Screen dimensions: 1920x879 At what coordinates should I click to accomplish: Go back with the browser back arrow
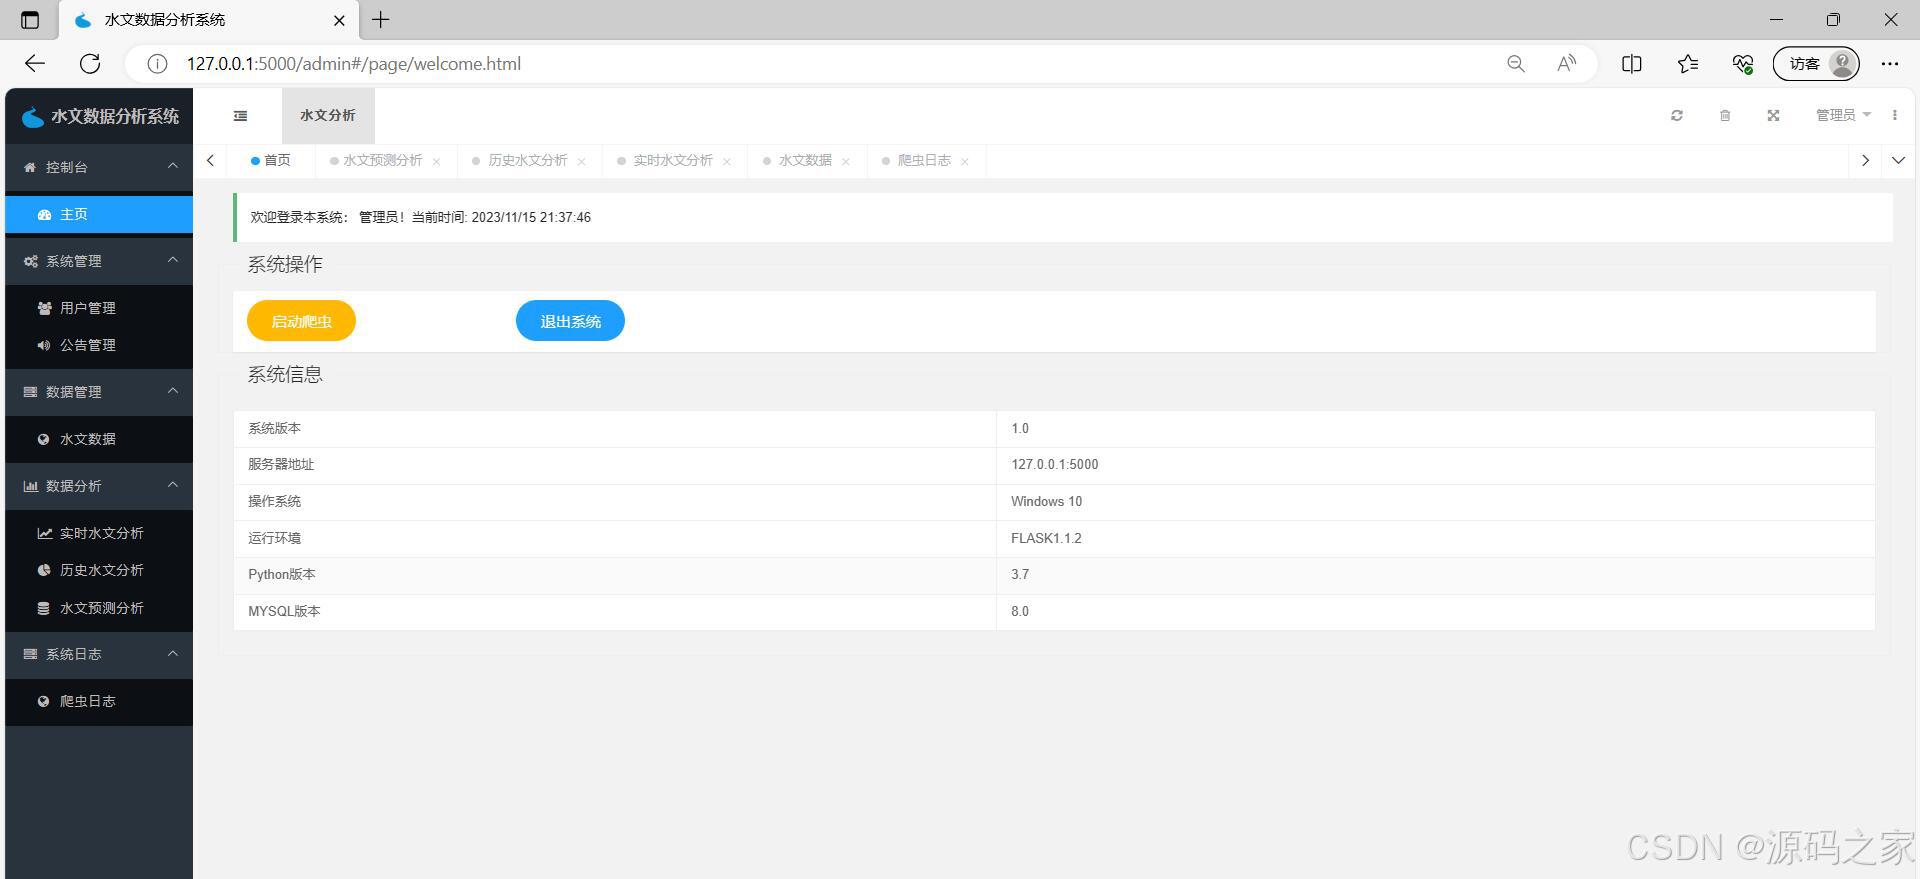(35, 64)
